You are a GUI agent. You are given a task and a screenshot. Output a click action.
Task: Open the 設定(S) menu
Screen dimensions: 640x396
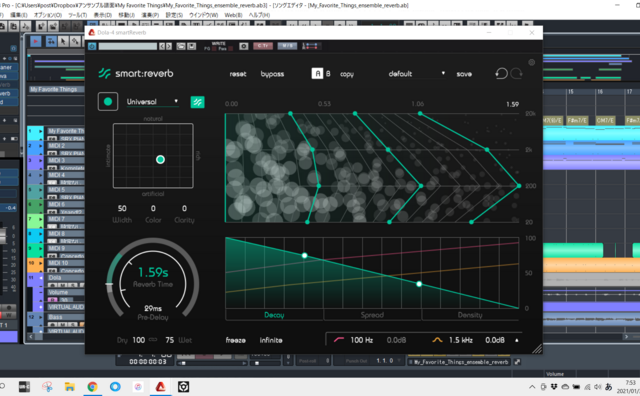174,15
